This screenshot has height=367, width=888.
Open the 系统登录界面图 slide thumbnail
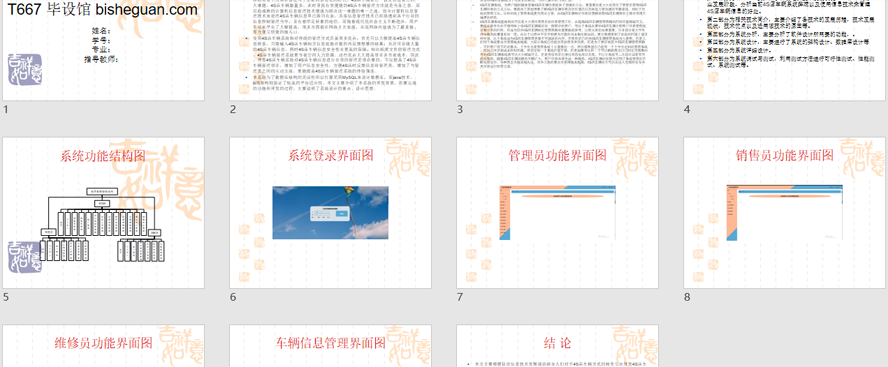click(330, 212)
